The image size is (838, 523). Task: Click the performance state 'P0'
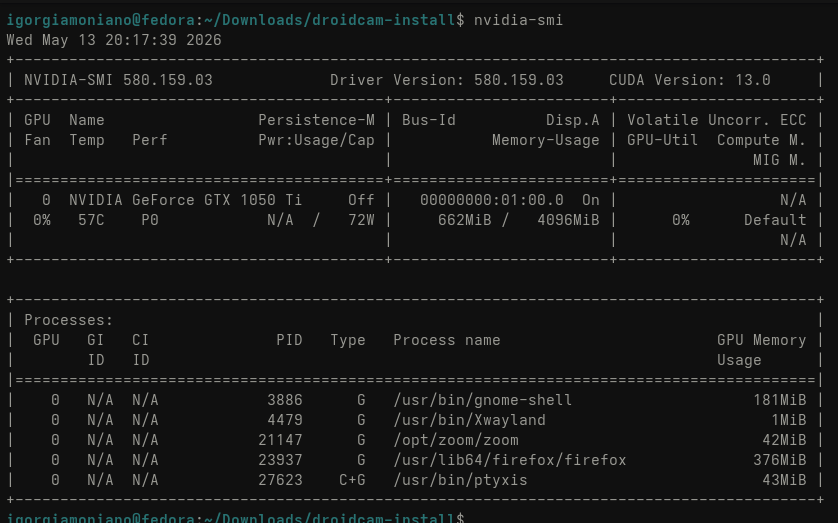[150, 220]
